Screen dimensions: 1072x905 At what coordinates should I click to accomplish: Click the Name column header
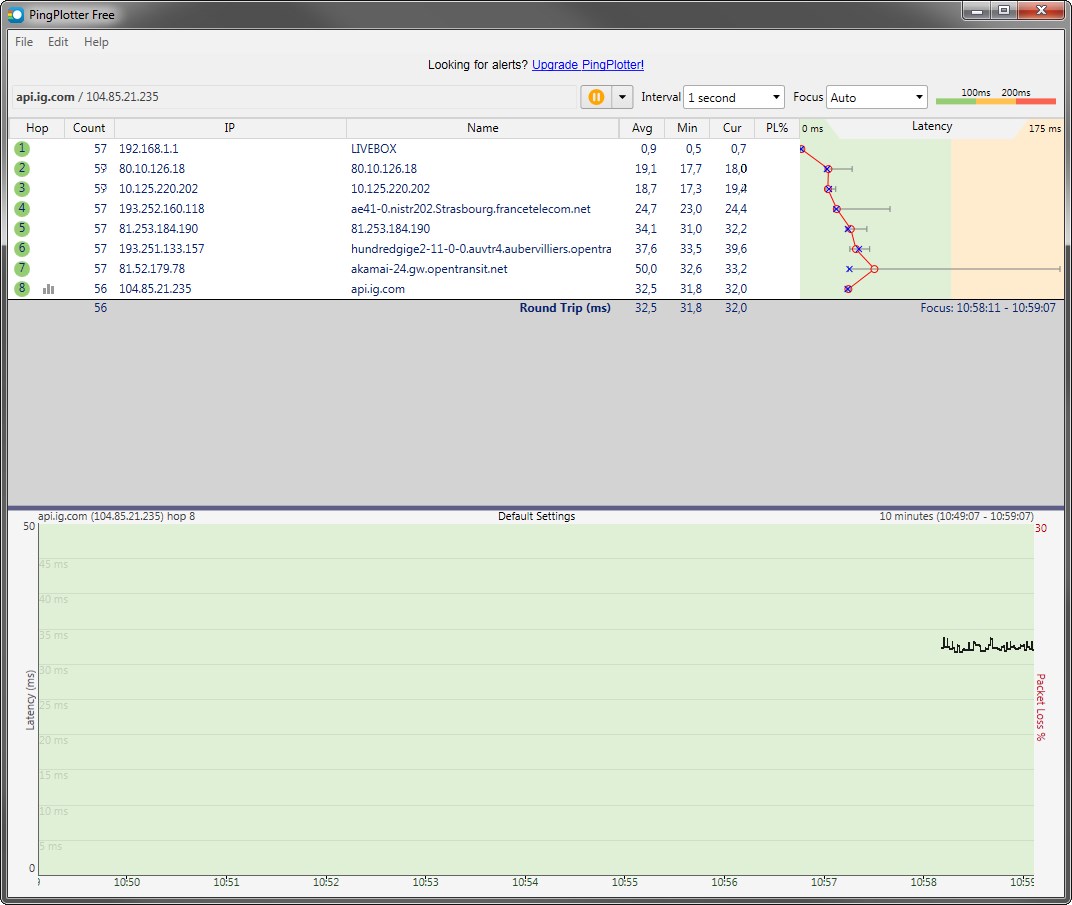483,128
